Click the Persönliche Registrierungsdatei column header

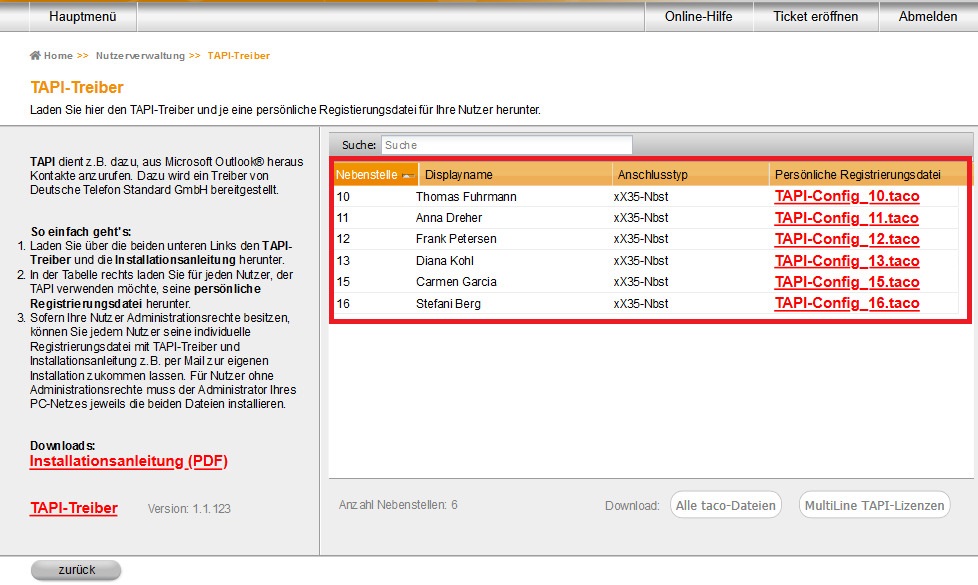click(869, 175)
